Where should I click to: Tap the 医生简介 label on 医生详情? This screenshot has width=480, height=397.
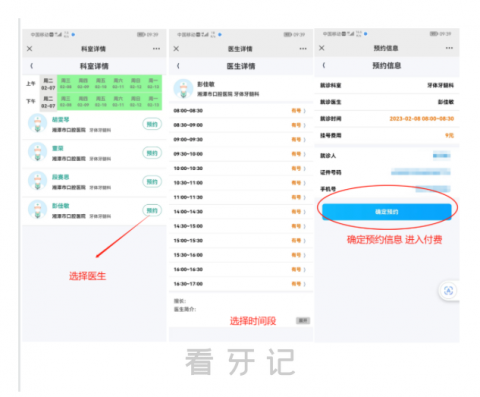[185, 309]
